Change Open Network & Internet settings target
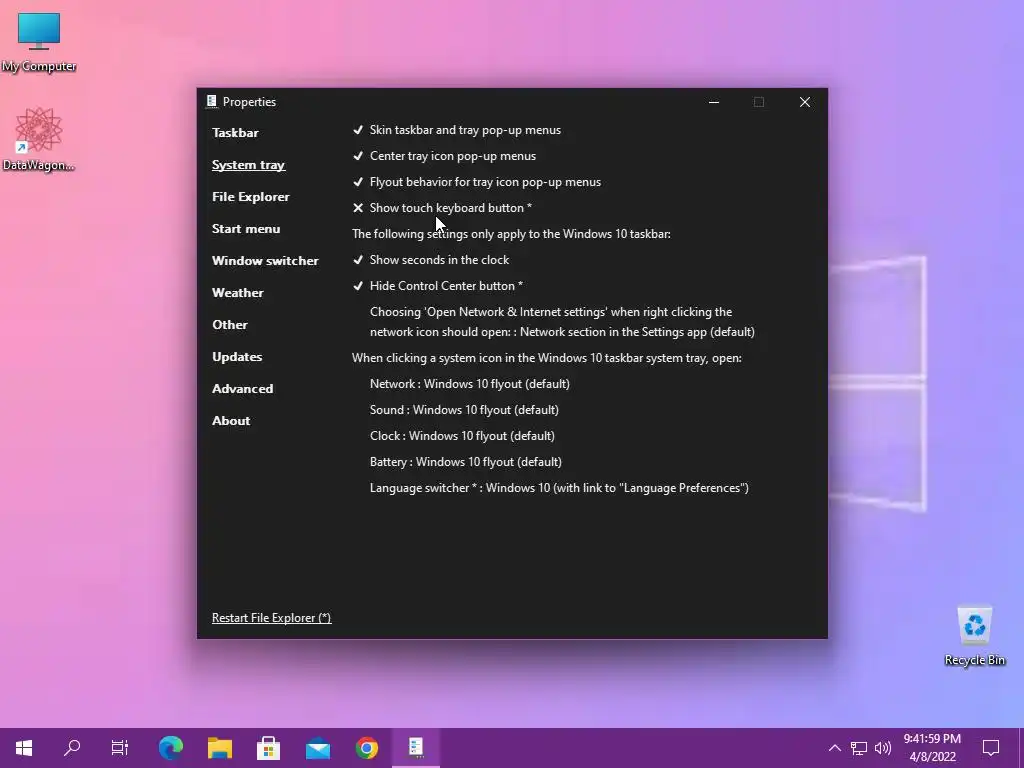The width and height of the screenshot is (1024, 768). pyautogui.click(x=562, y=322)
